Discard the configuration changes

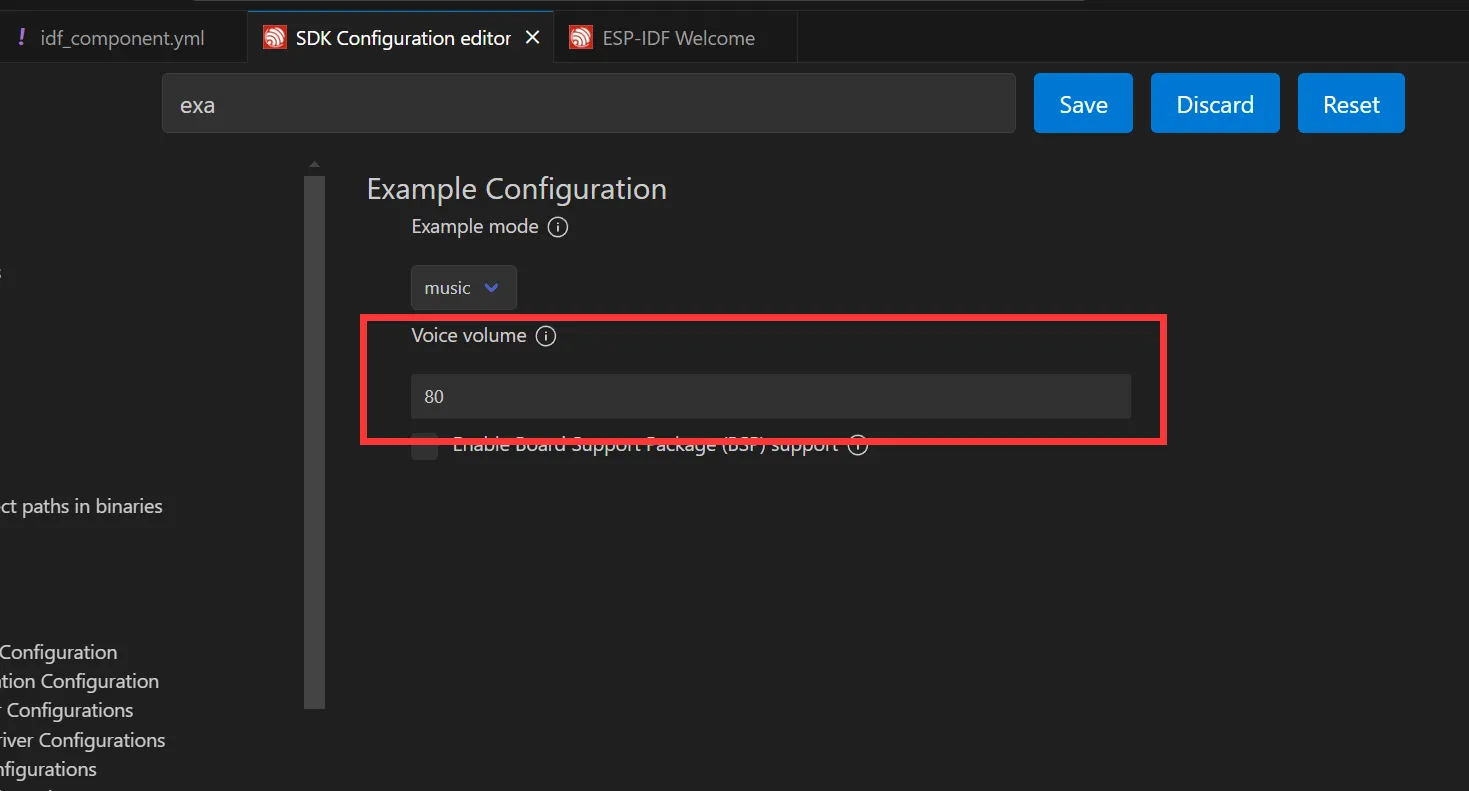1215,103
